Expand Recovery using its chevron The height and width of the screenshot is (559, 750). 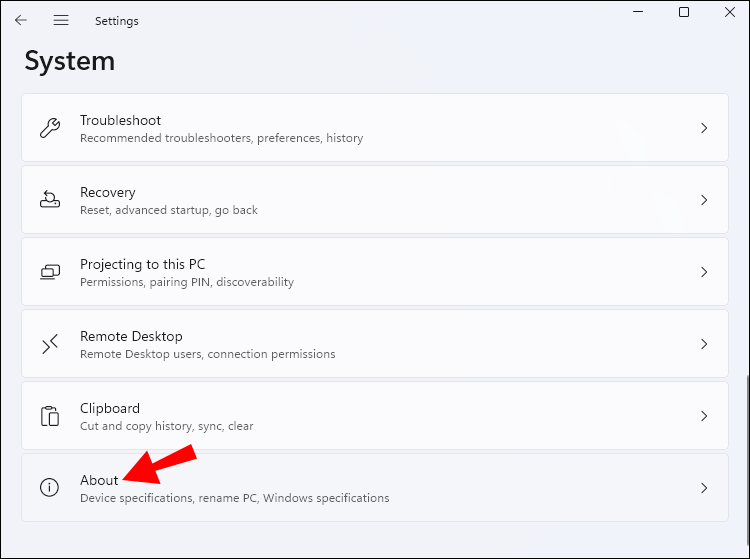[x=704, y=200]
